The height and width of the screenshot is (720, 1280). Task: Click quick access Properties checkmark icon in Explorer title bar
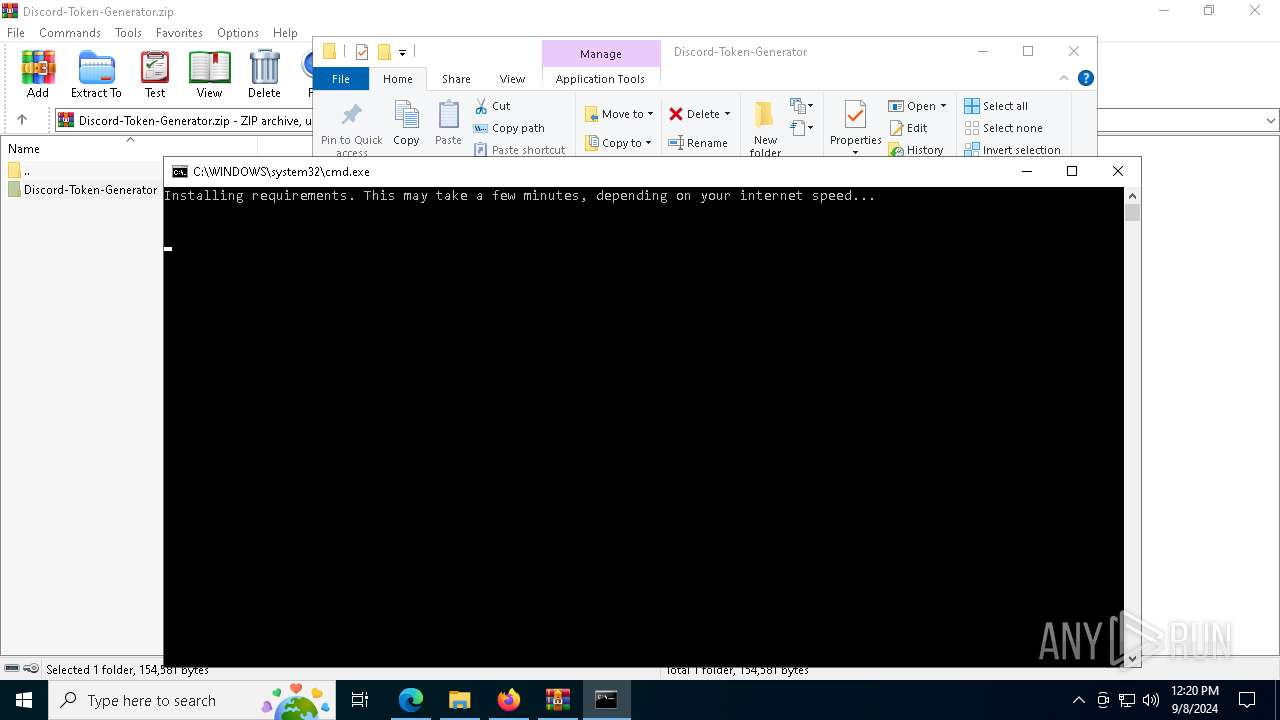point(362,52)
